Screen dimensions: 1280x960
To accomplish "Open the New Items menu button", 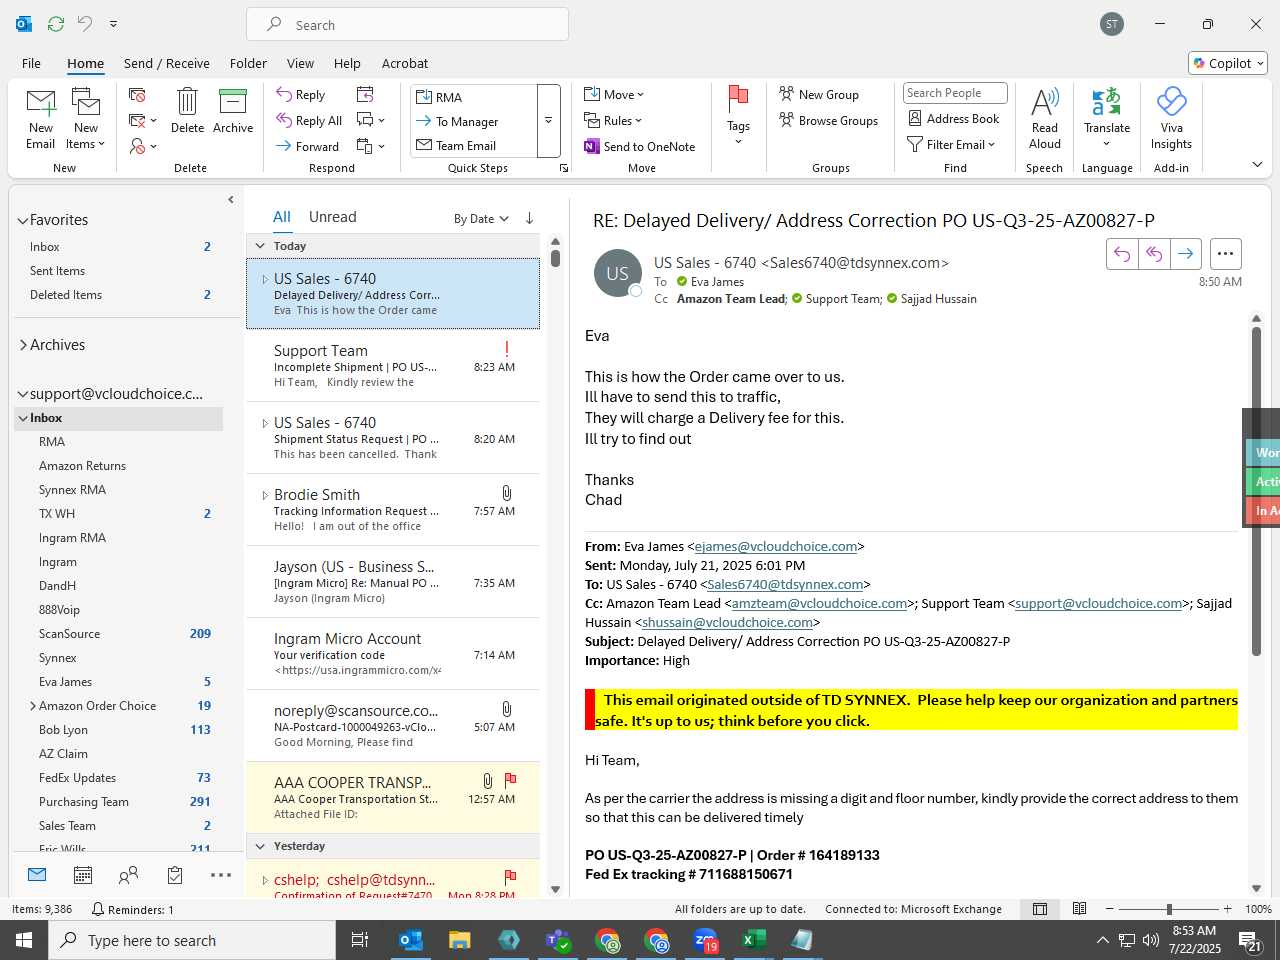I will pos(86,118).
